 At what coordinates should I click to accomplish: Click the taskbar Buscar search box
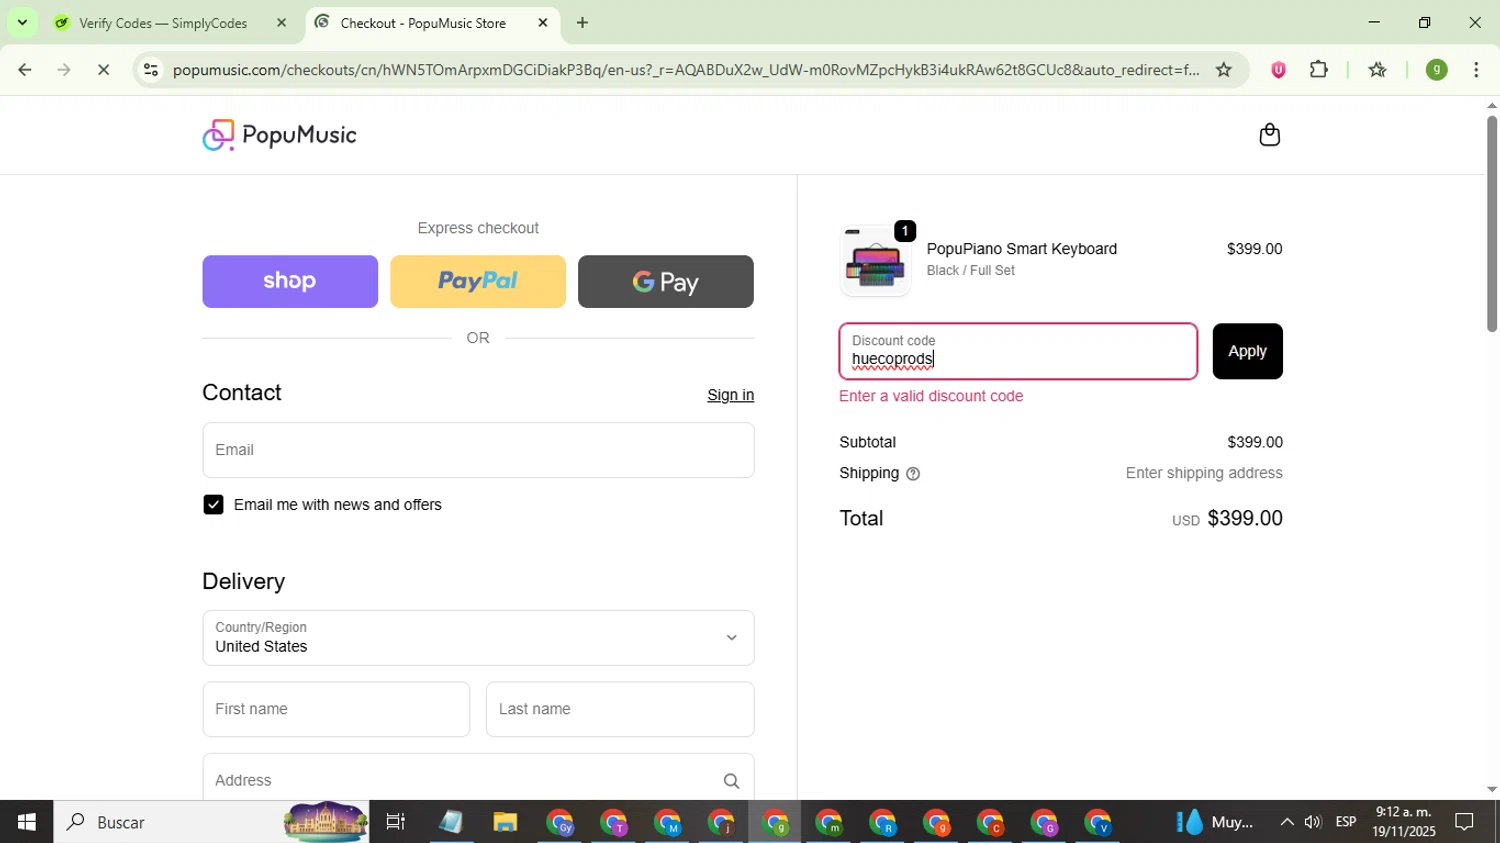(211, 822)
